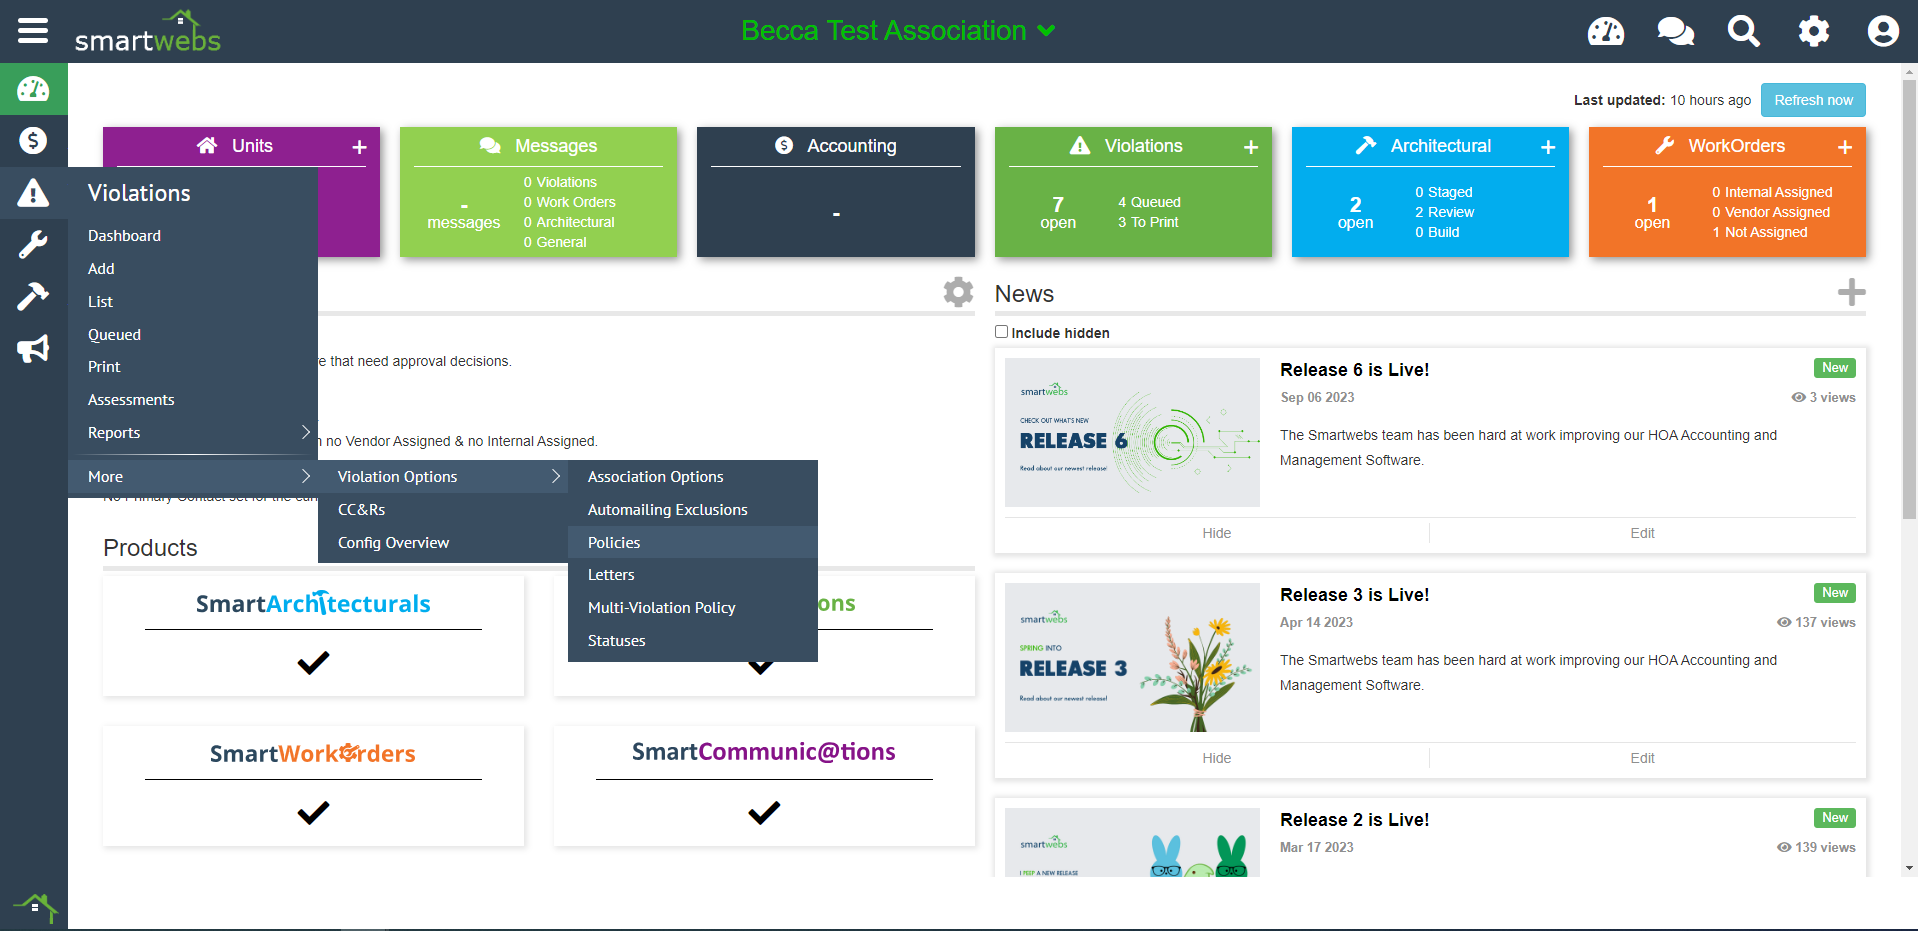This screenshot has height=931, width=1918.
Task: Click the page vertical scrollbar
Action: 1909,298
